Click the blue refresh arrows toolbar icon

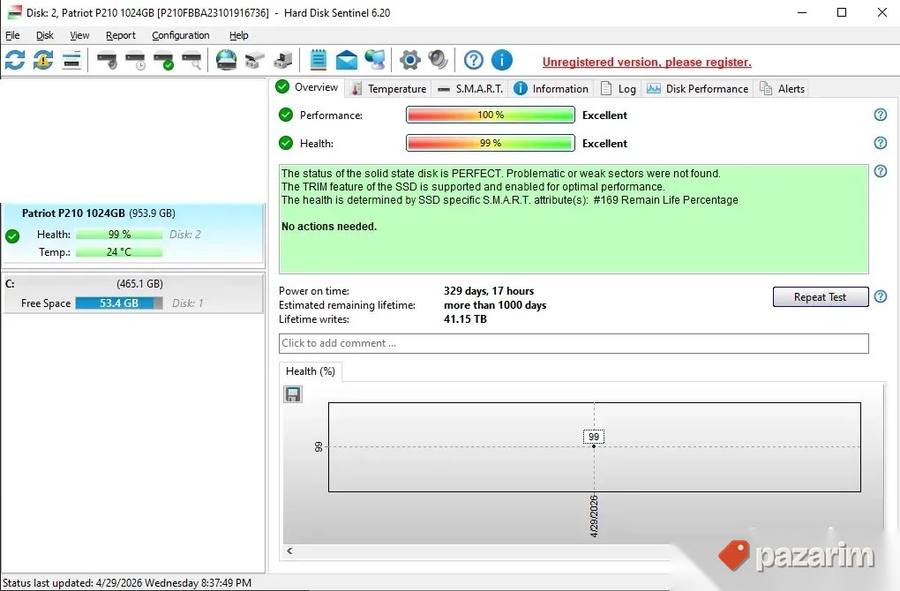click(14, 60)
